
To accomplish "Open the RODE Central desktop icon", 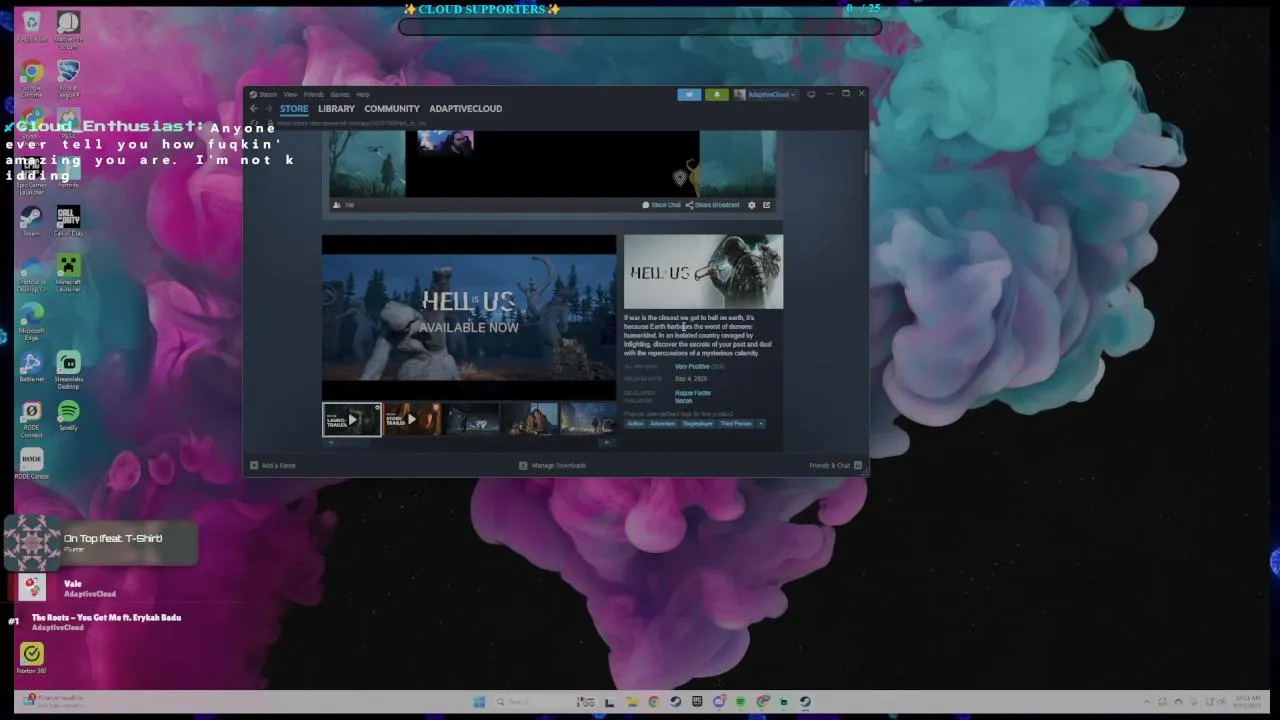I will point(31,464).
